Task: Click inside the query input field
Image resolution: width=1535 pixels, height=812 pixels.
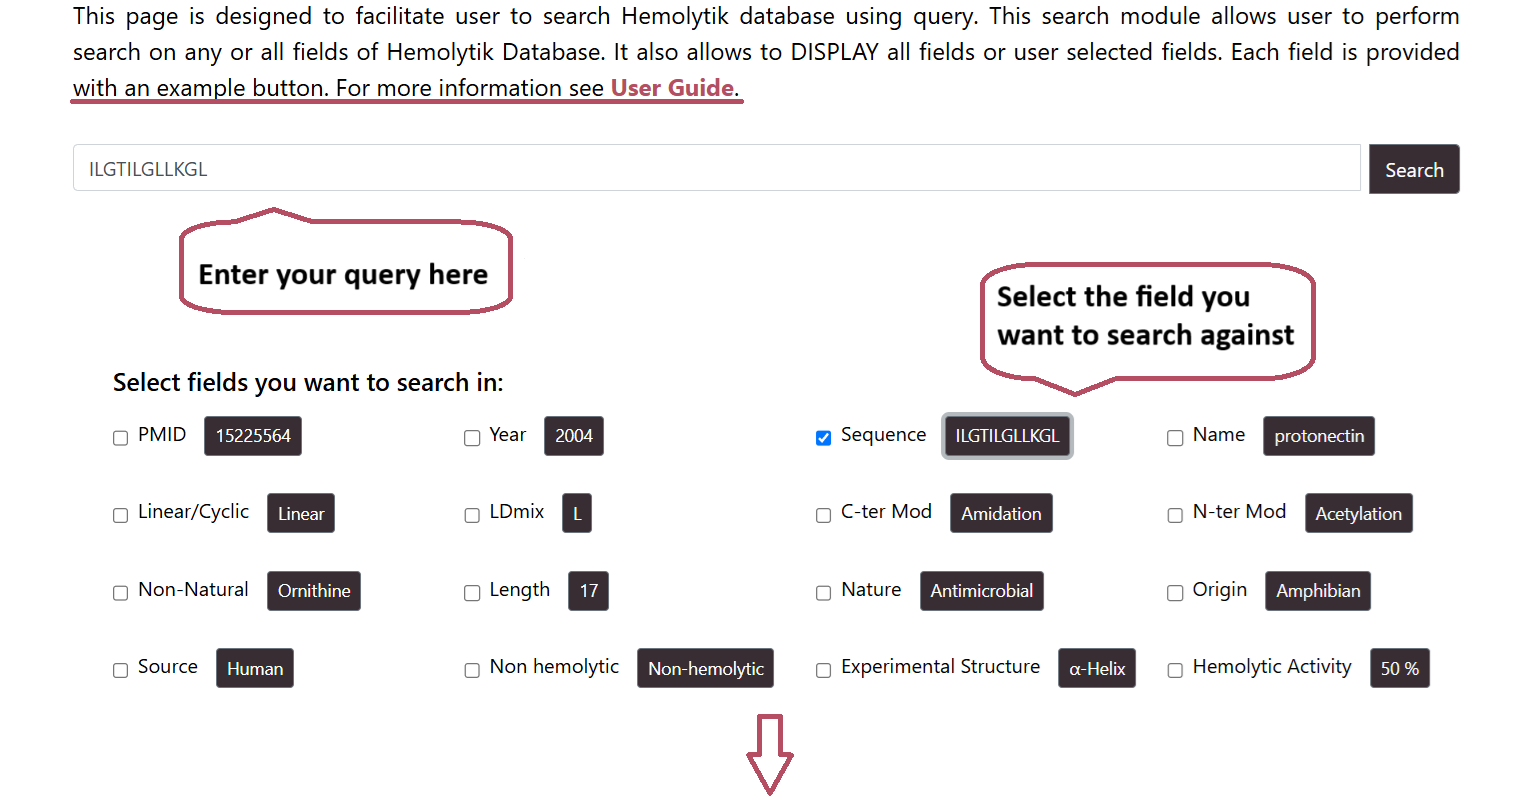Action: pos(700,167)
